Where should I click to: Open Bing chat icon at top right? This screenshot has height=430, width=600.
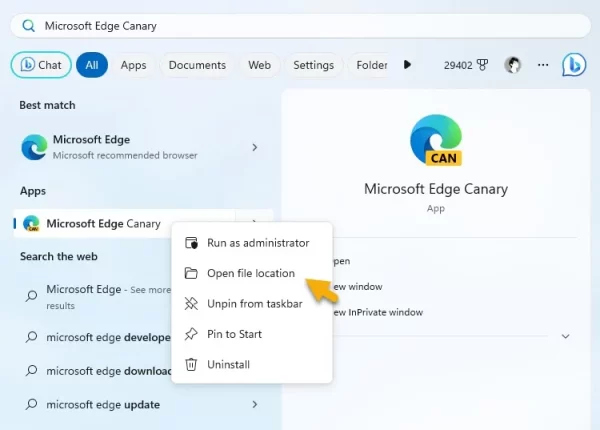(574, 64)
